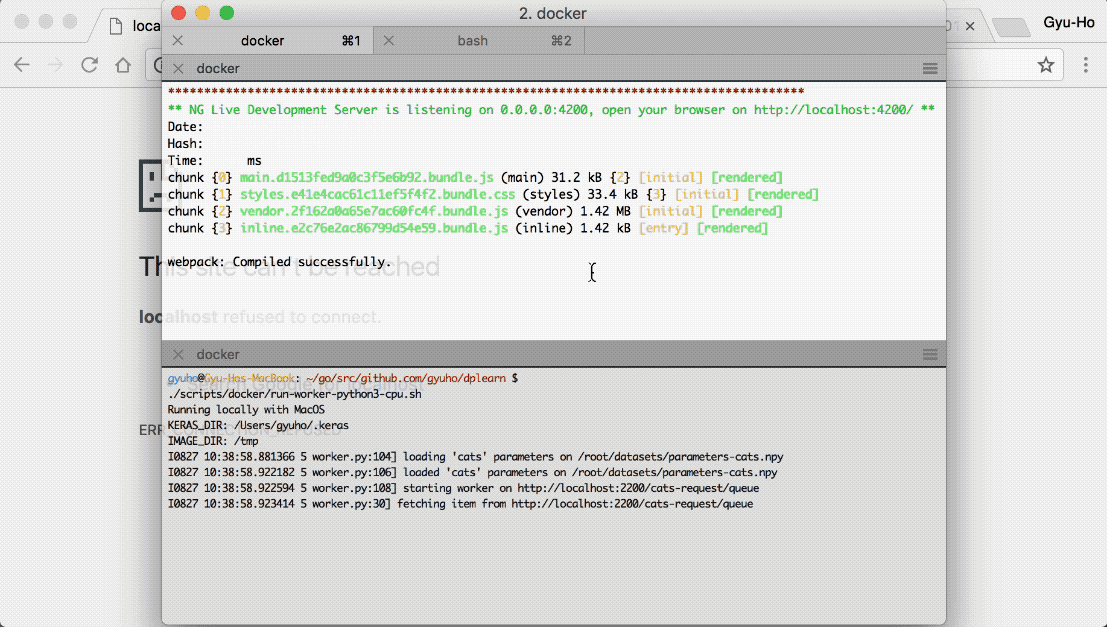Open Chrome three-dot menu
The image size is (1107, 627).
(x=1085, y=65)
